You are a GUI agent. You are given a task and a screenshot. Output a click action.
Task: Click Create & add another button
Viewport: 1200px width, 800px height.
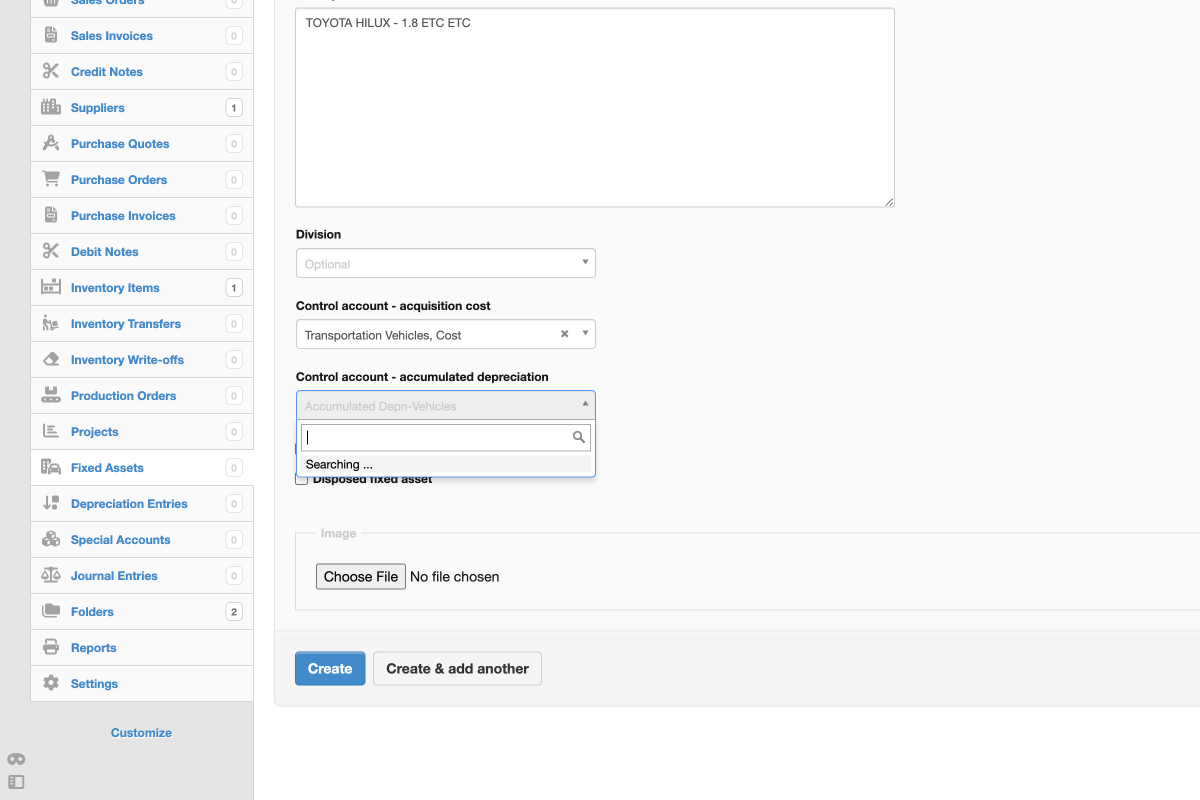tap(457, 669)
